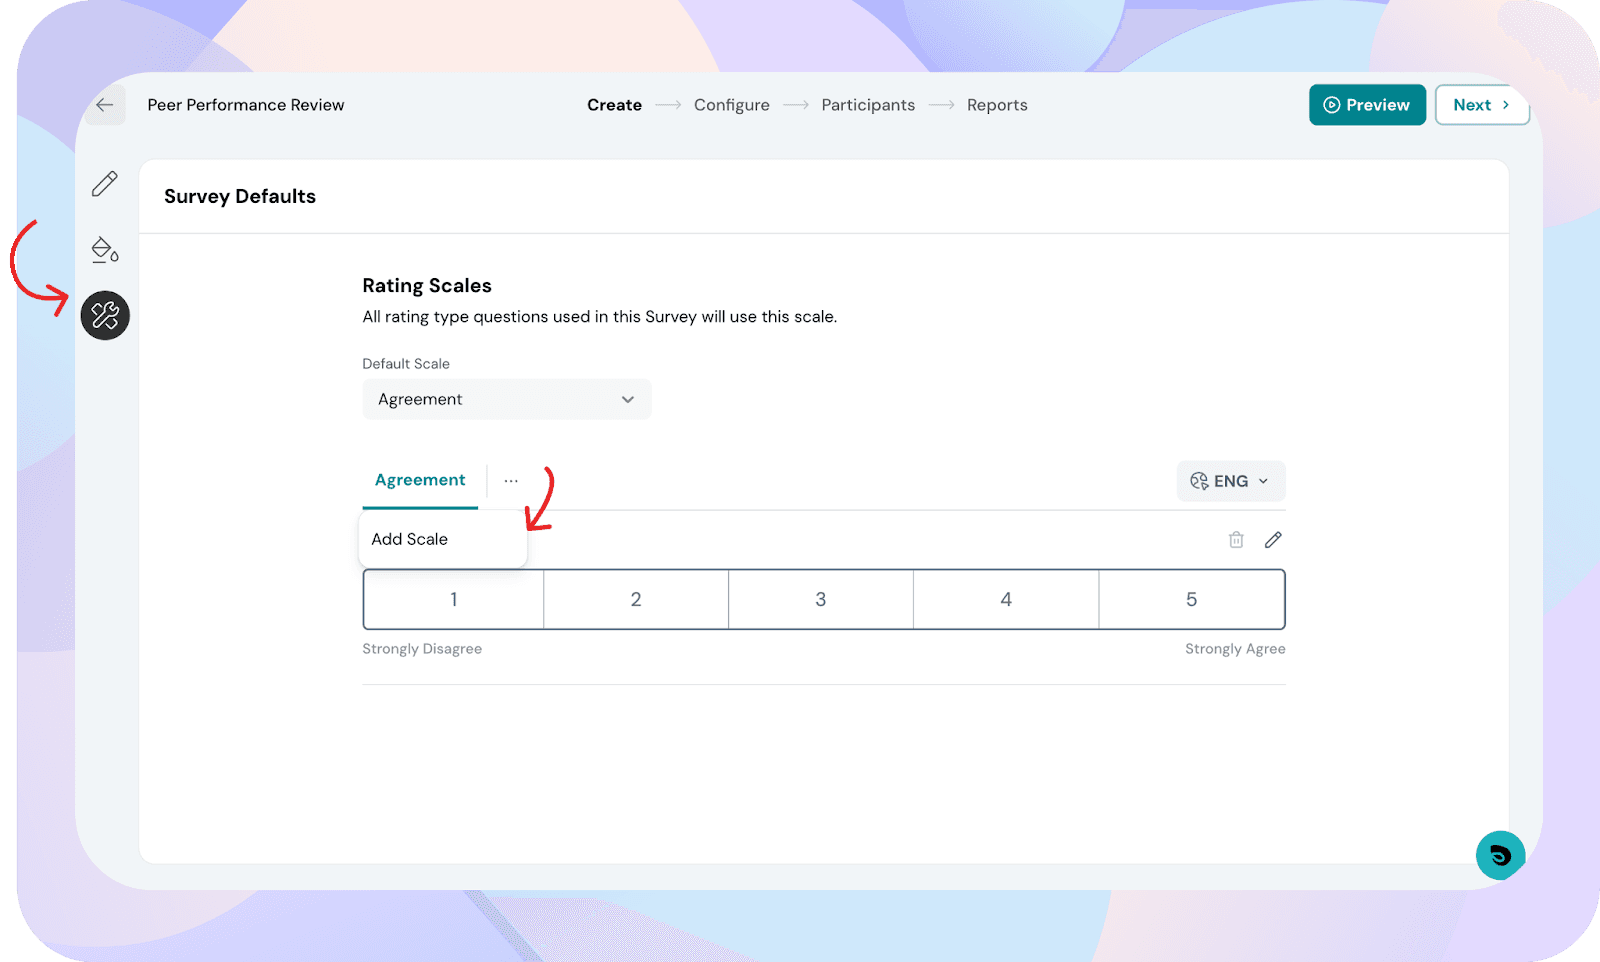The image size is (1600, 962).
Task: Expand the Default Scale dropdown
Action: 507,399
